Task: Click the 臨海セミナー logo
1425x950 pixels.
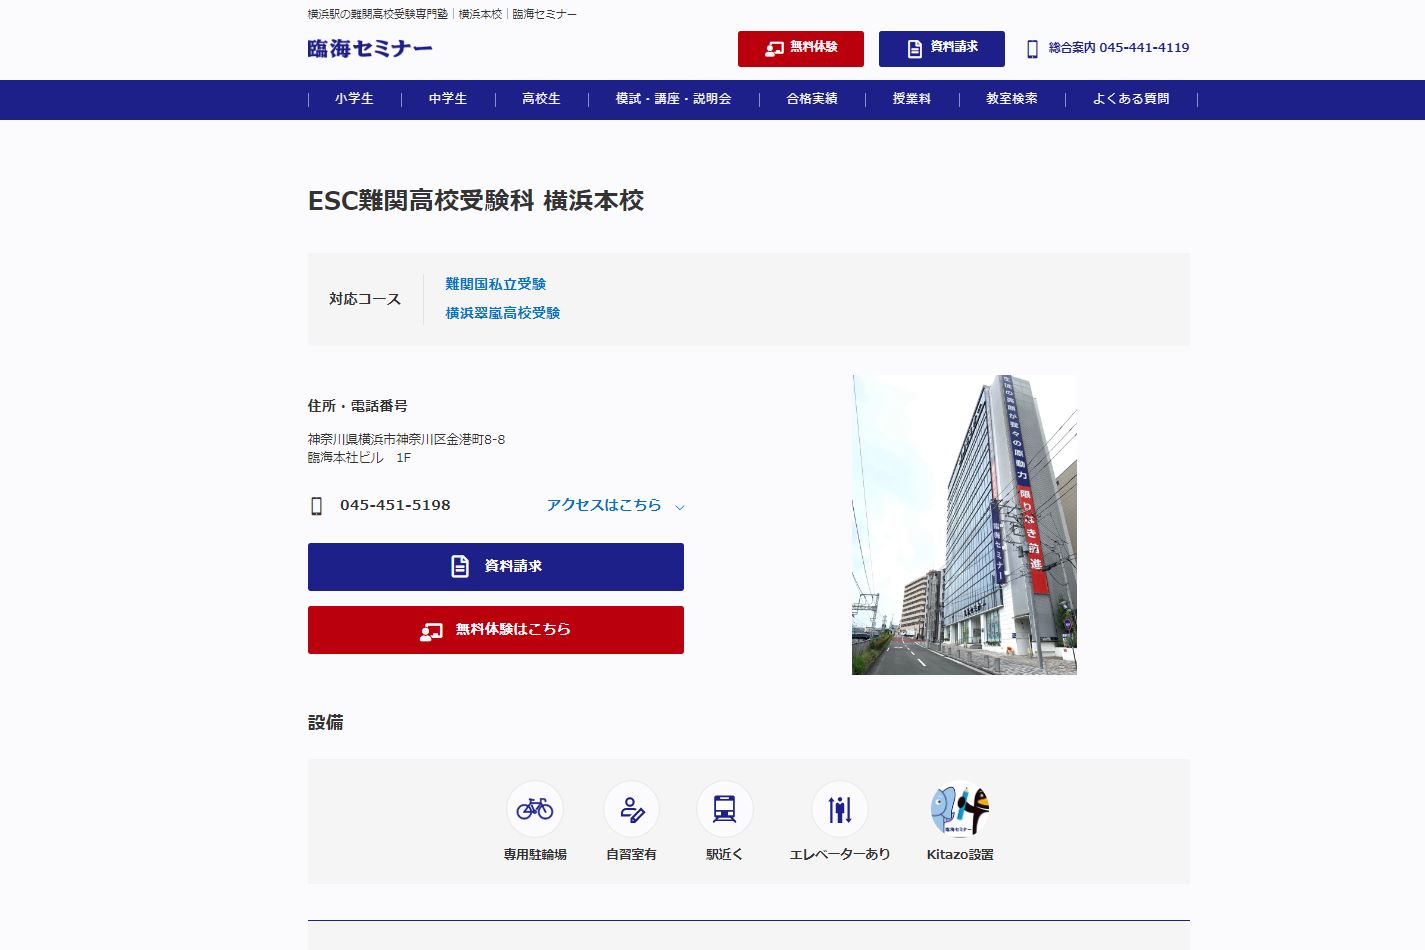Action: point(370,49)
